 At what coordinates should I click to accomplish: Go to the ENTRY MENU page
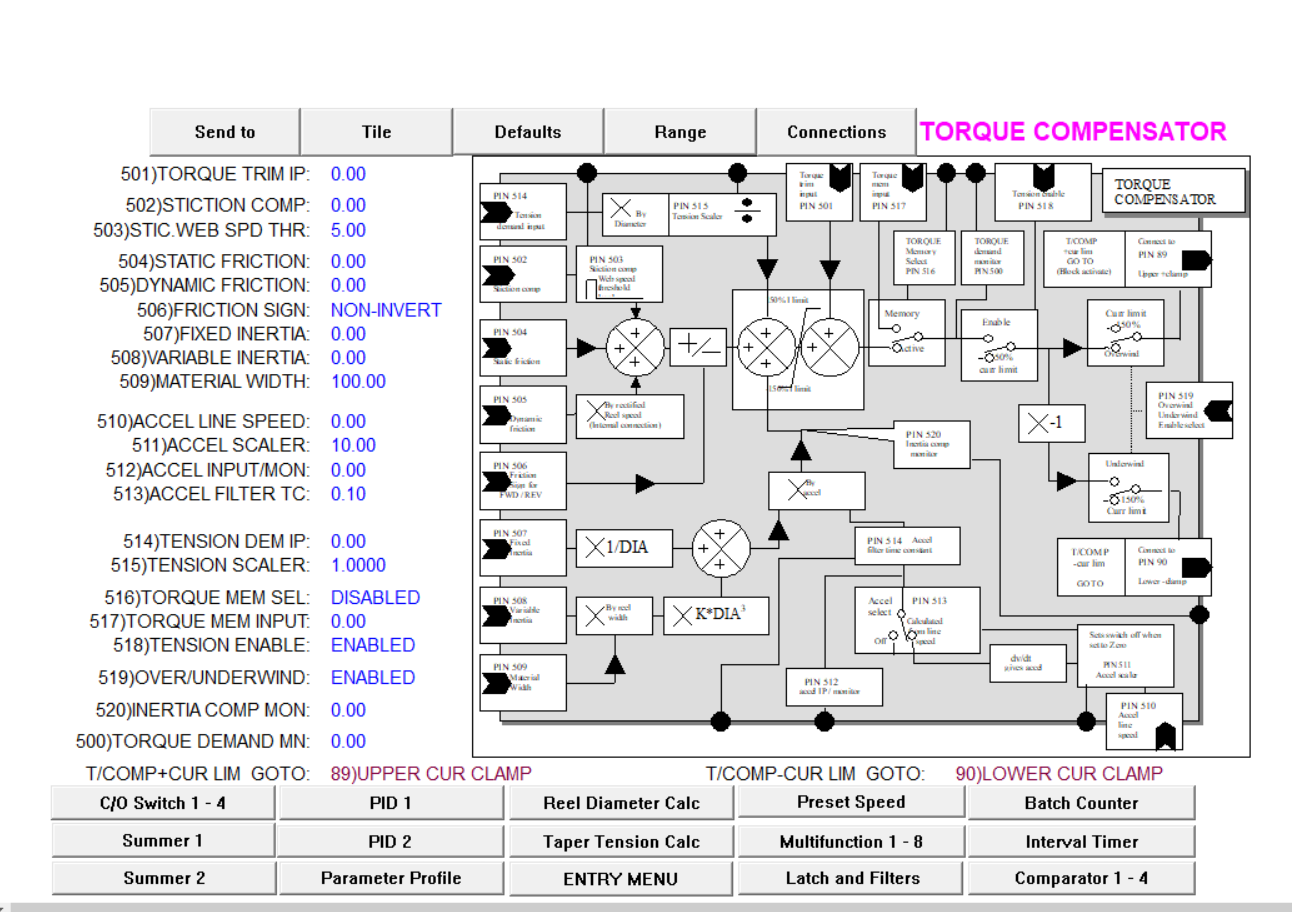point(621,879)
